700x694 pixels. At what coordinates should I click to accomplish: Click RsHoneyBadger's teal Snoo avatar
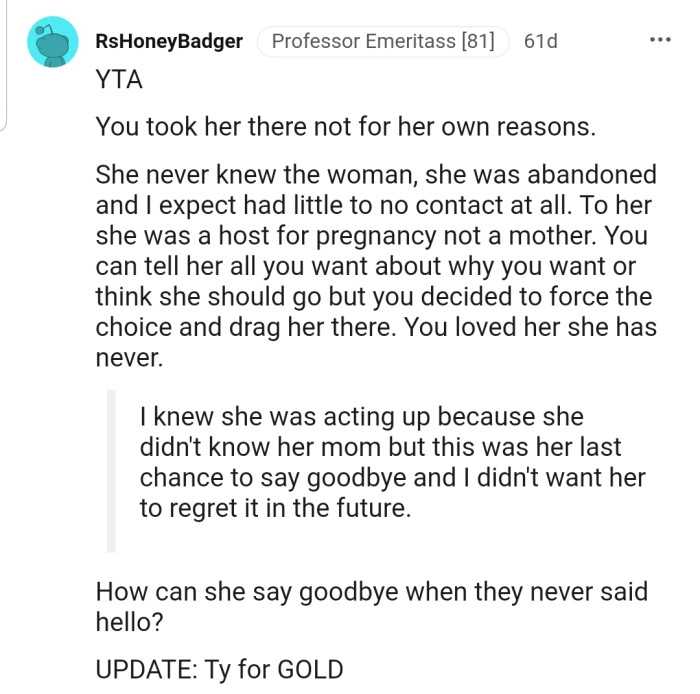[52, 42]
